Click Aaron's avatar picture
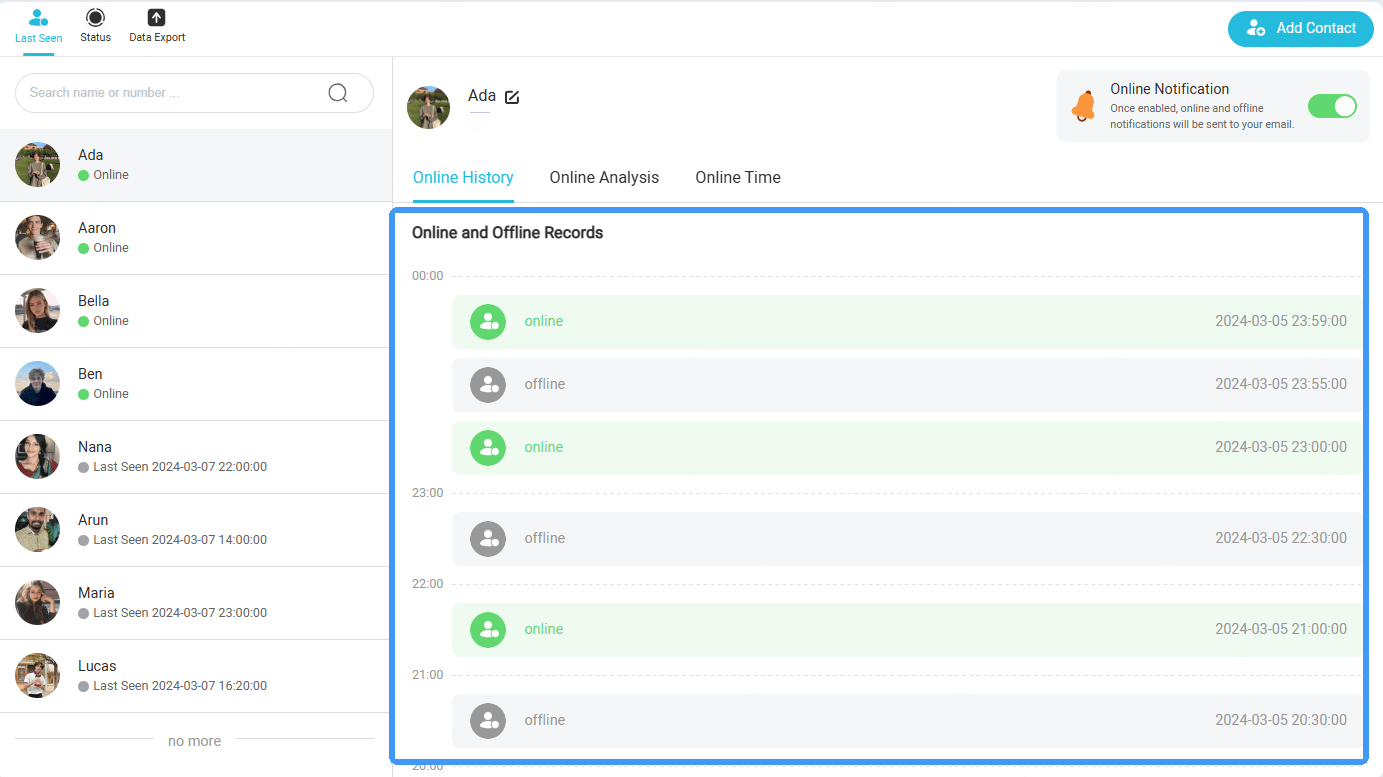1383x777 pixels. tap(38, 238)
